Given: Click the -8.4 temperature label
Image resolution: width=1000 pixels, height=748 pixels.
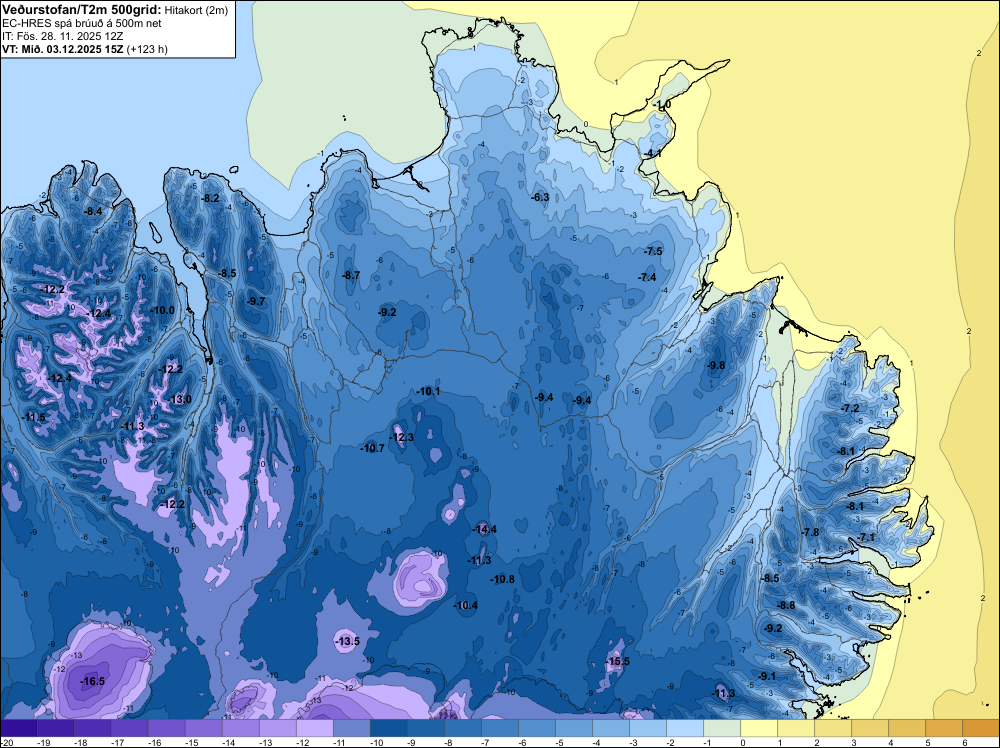Looking at the screenshot, I should coord(94,211).
